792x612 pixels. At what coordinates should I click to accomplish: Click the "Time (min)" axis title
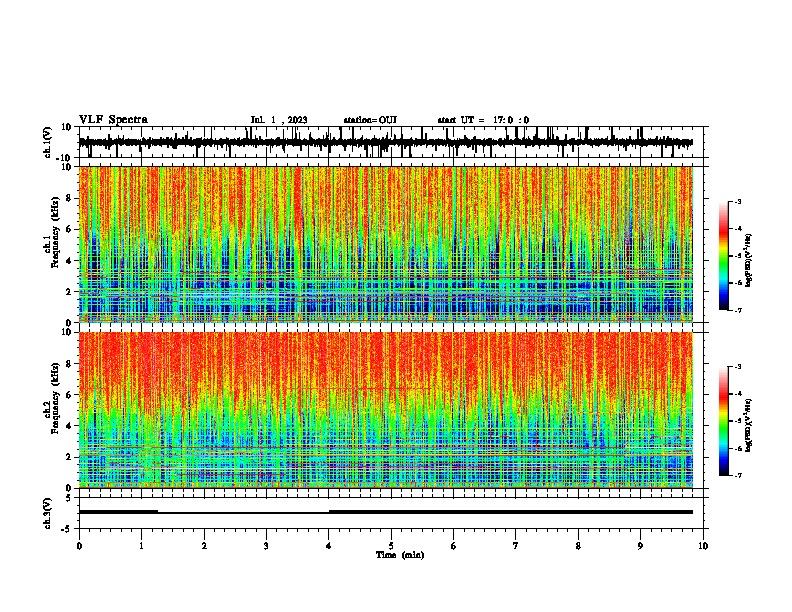[400, 555]
